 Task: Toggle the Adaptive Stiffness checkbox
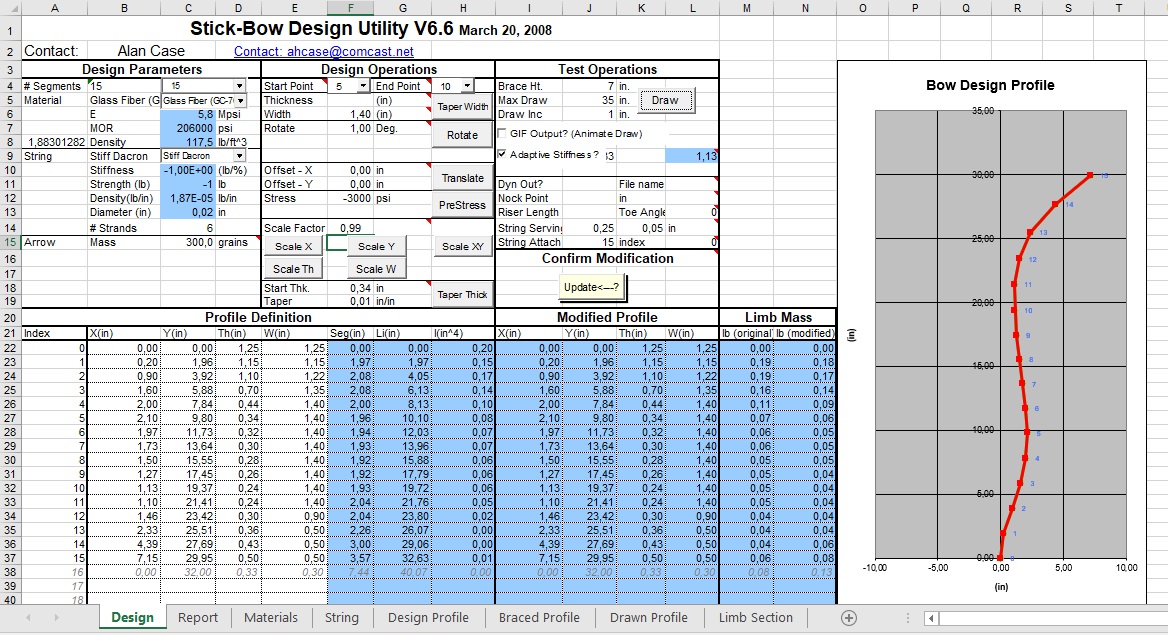503,155
